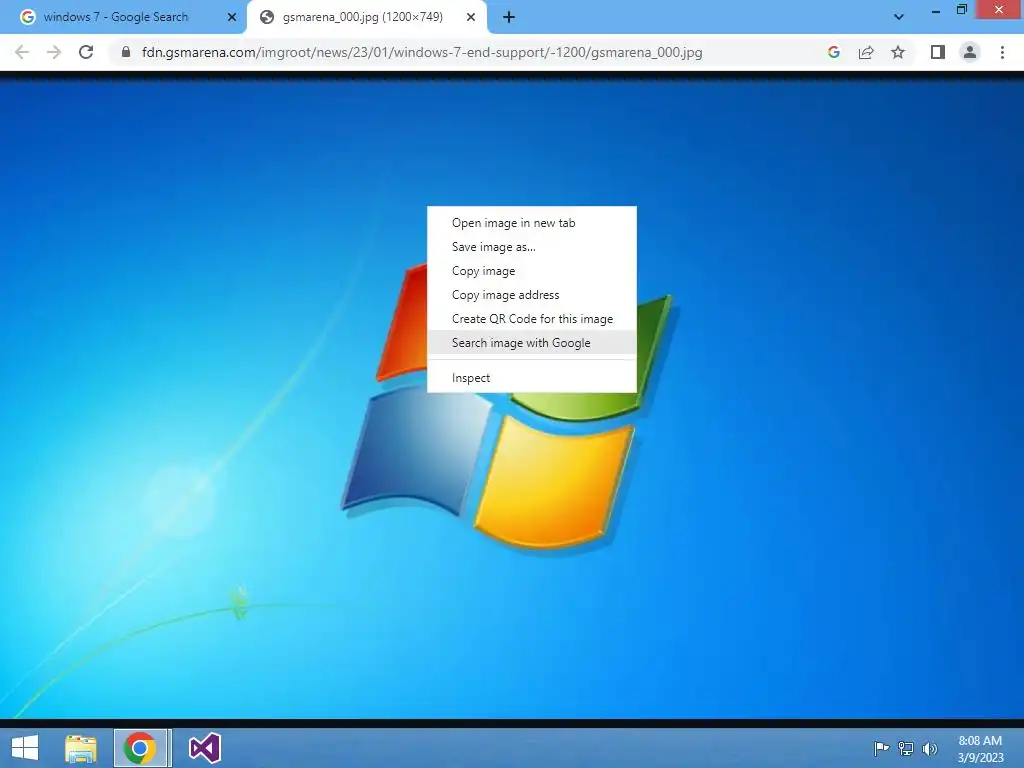1024x768 pixels.
Task: Click the browser forward arrow
Action: coord(54,52)
